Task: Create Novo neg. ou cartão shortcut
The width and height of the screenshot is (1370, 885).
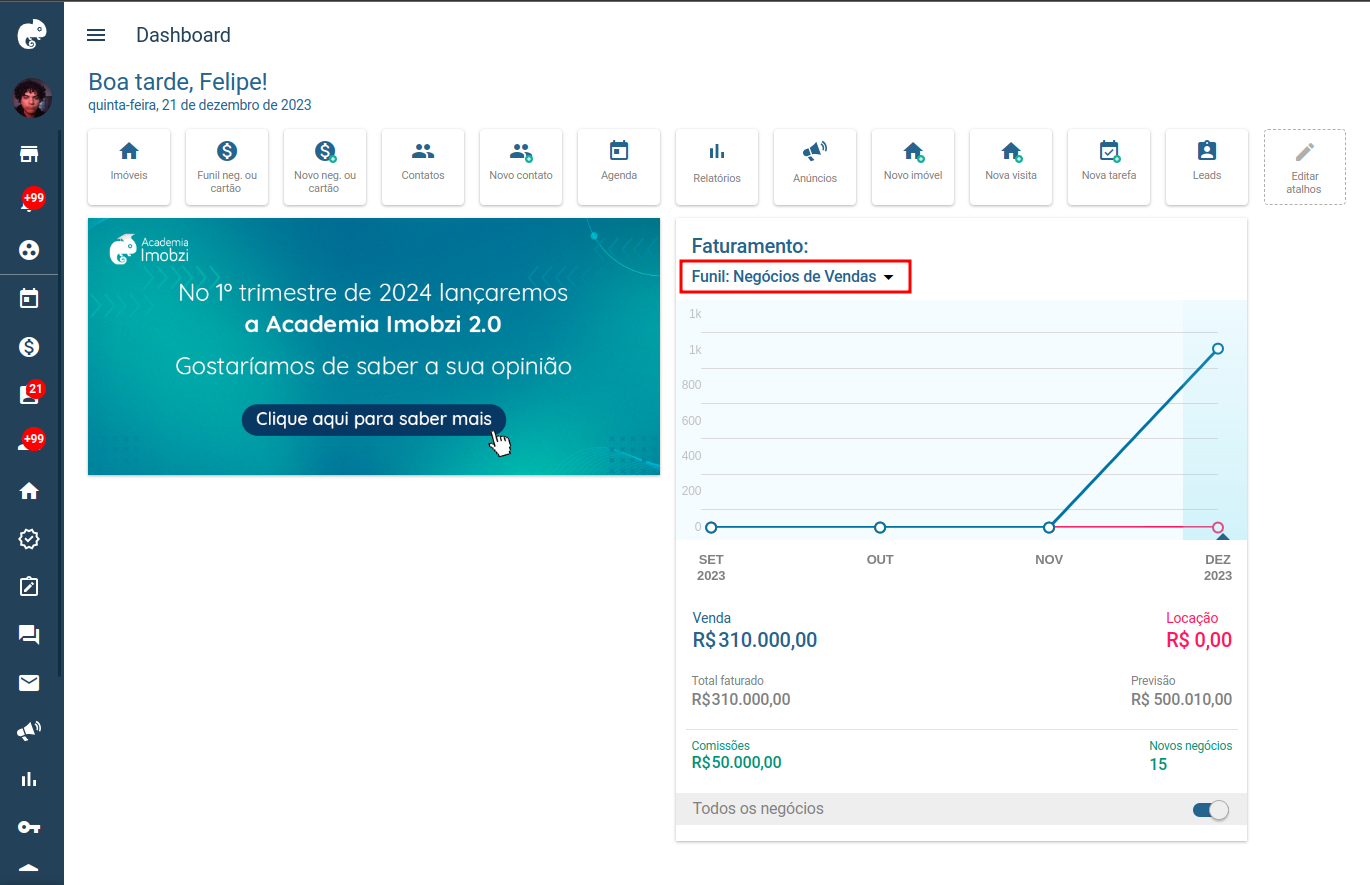Action: [x=325, y=167]
